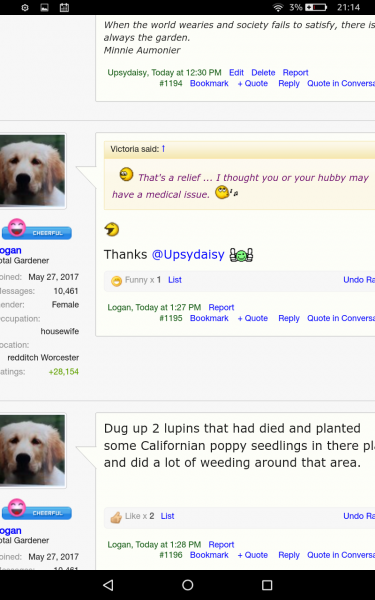Click Upsydaisy, Today at 12:30 PM

point(164,72)
